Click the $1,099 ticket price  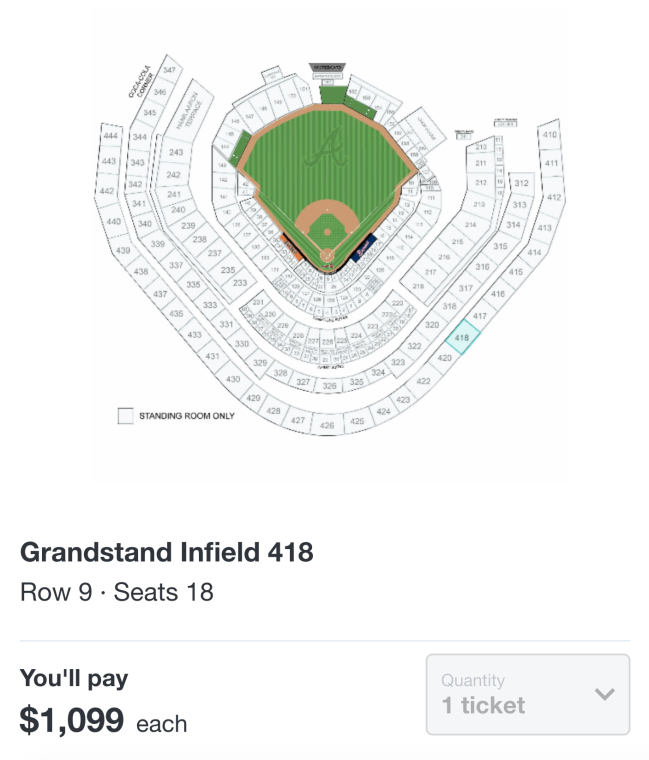pyautogui.click(x=72, y=720)
